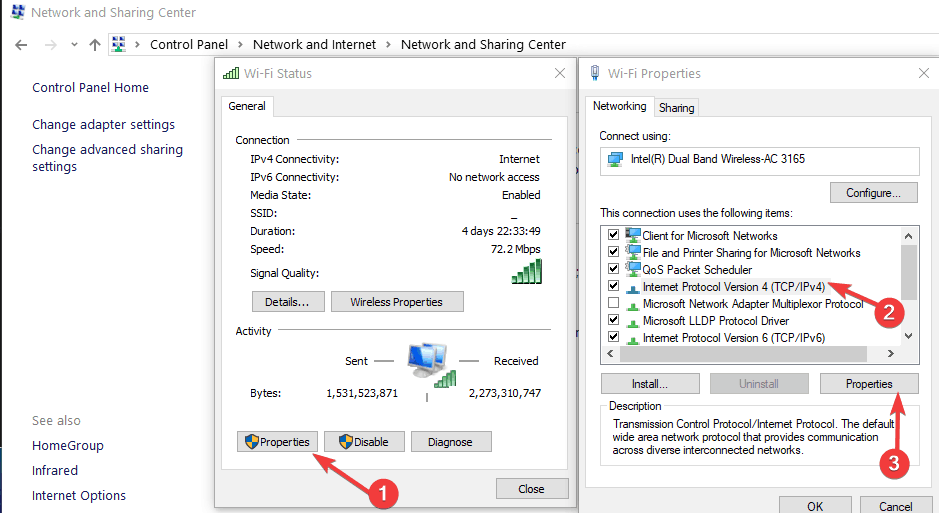Enable Microsoft Network Adapter Multiplexor Protocol checkbox
This screenshot has height=513, width=939.
pyautogui.click(x=613, y=302)
